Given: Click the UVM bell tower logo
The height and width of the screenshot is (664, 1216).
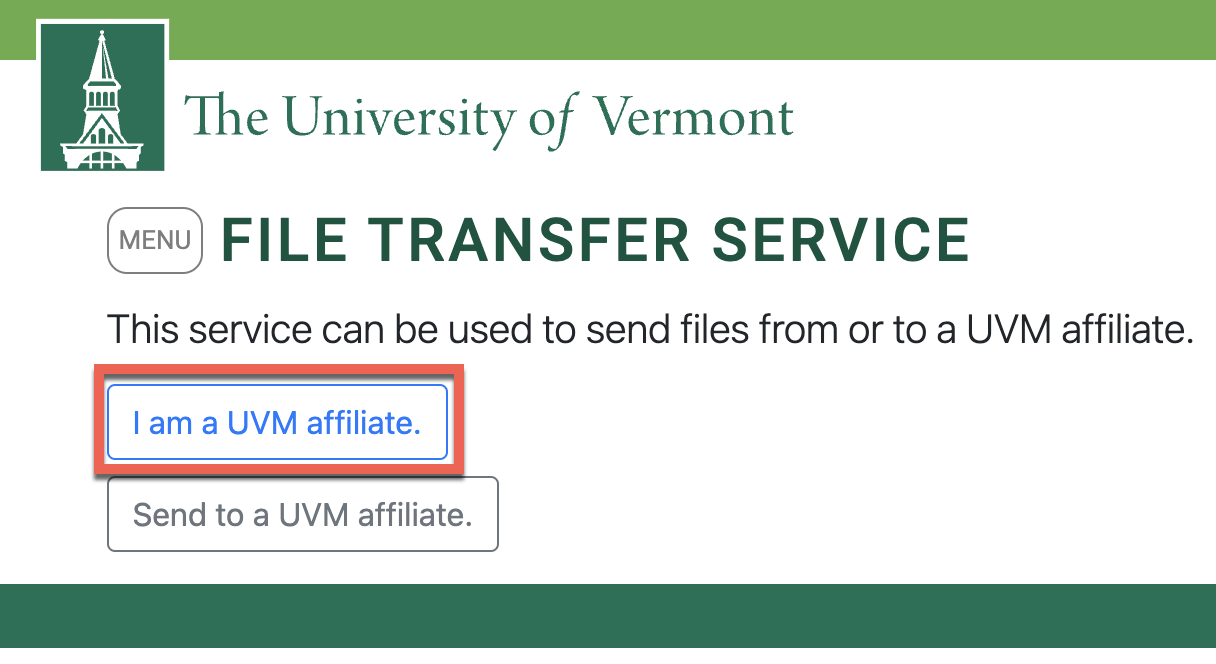Looking at the screenshot, I should point(102,97).
